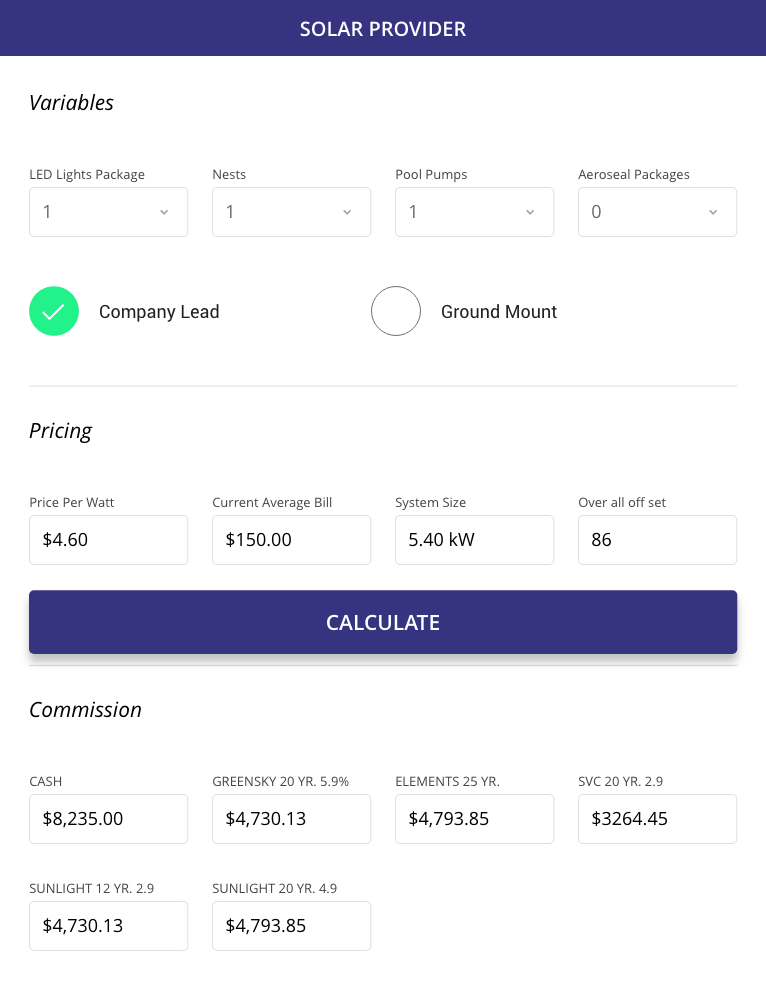Select the Over all off set field
Viewport: 766px width, 994px height.
coord(657,540)
